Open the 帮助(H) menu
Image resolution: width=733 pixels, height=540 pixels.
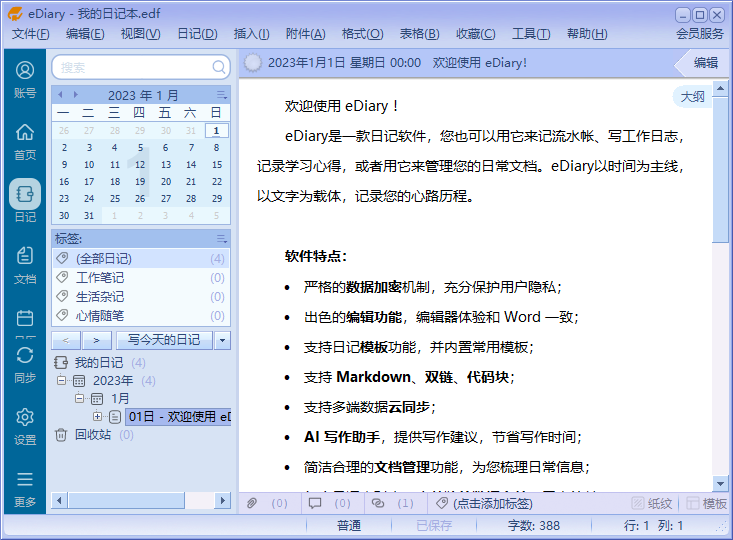587,34
